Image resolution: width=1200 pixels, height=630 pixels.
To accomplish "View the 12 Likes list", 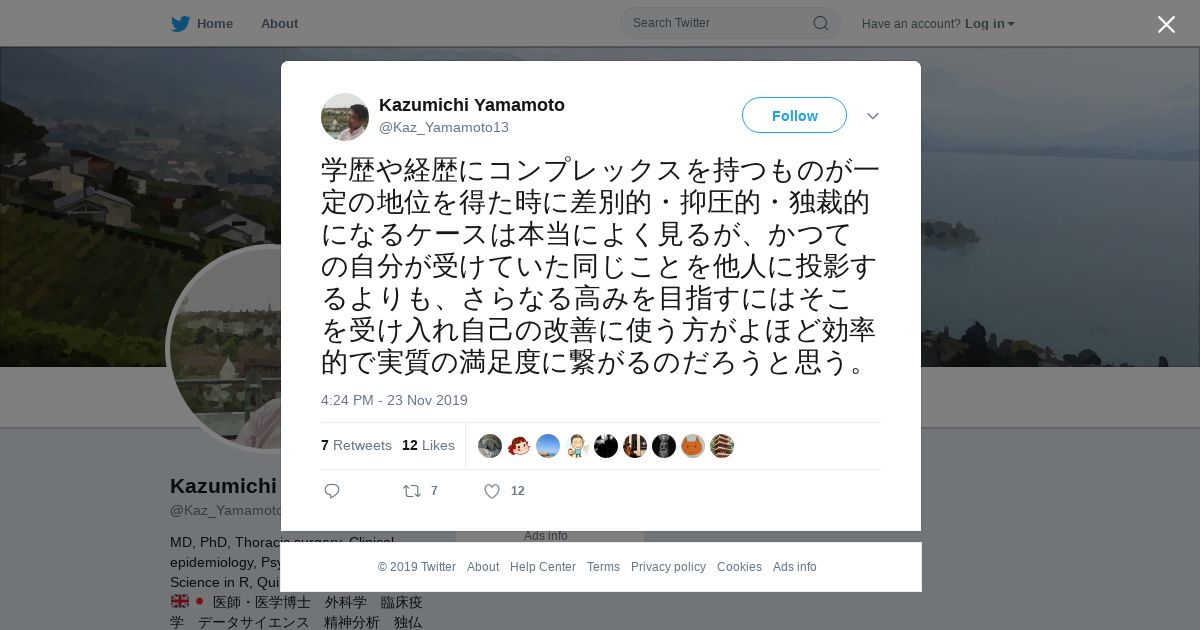I will tap(428, 445).
